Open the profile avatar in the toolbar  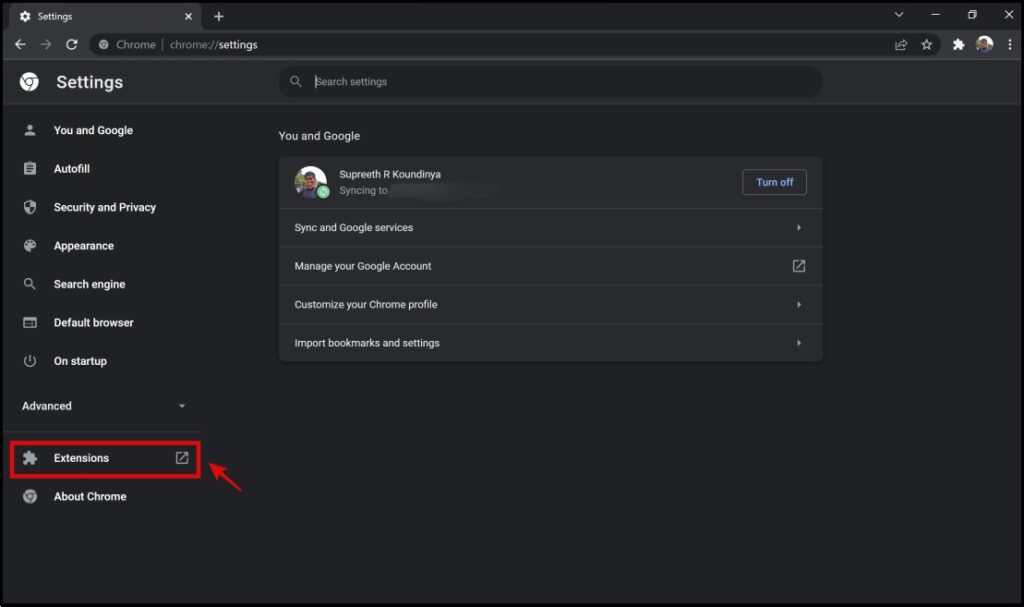click(x=984, y=44)
